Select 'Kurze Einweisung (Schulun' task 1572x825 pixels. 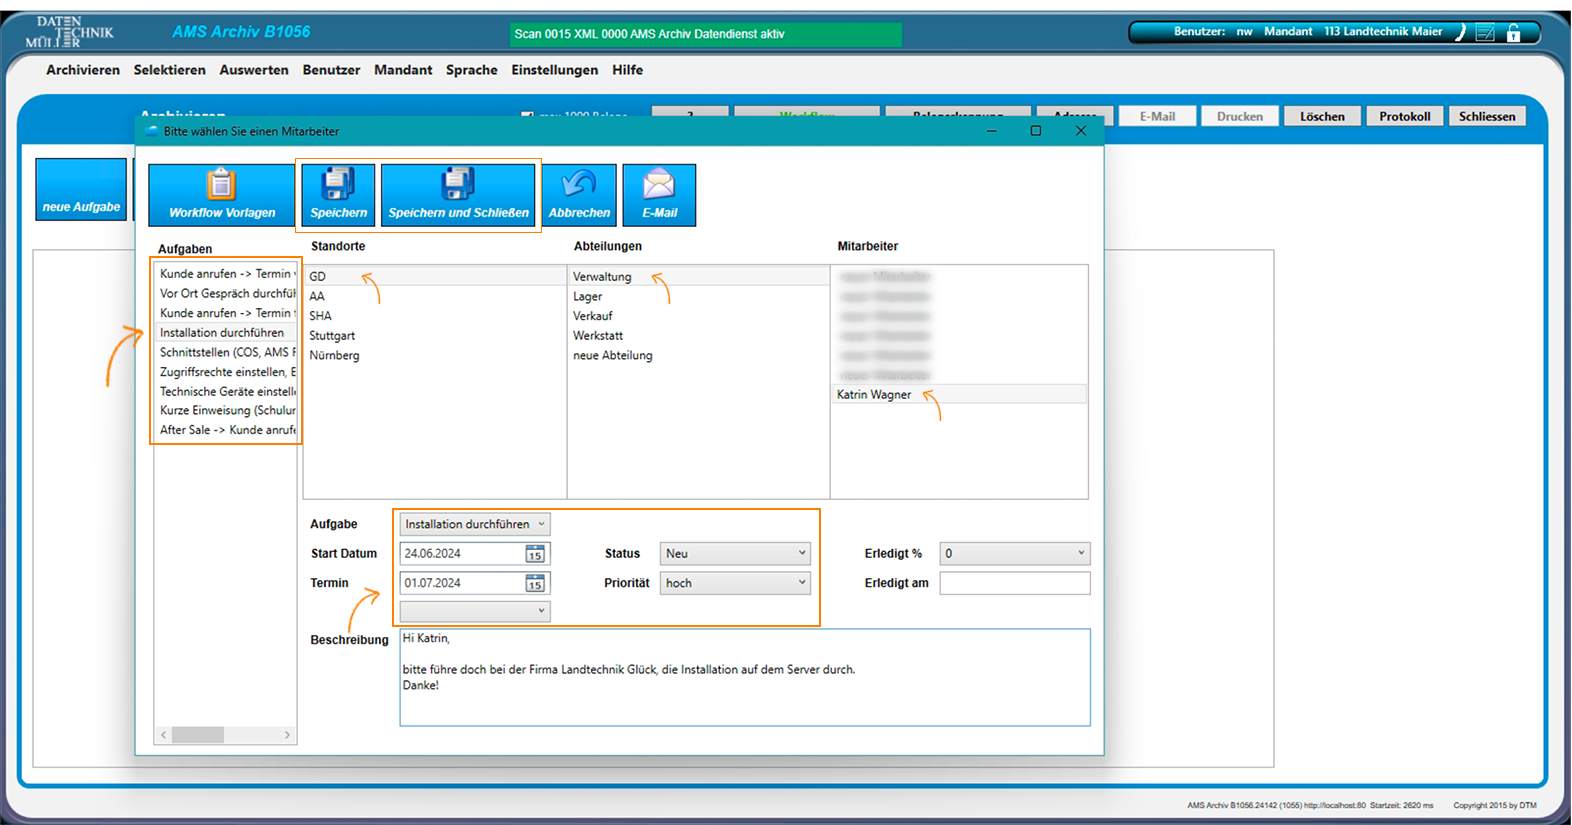tap(226, 411)
